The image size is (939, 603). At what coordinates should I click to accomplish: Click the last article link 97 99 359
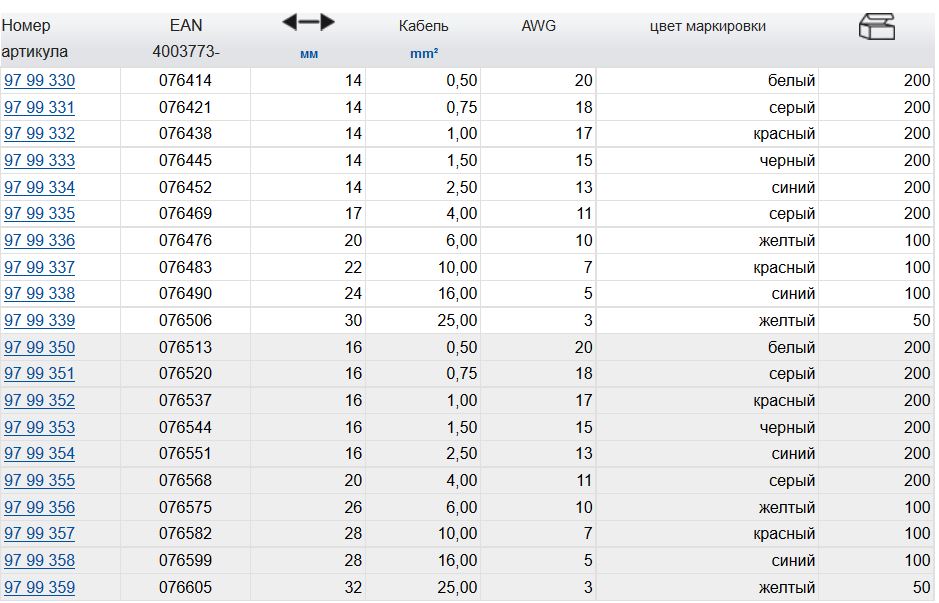tap(39, 588)
